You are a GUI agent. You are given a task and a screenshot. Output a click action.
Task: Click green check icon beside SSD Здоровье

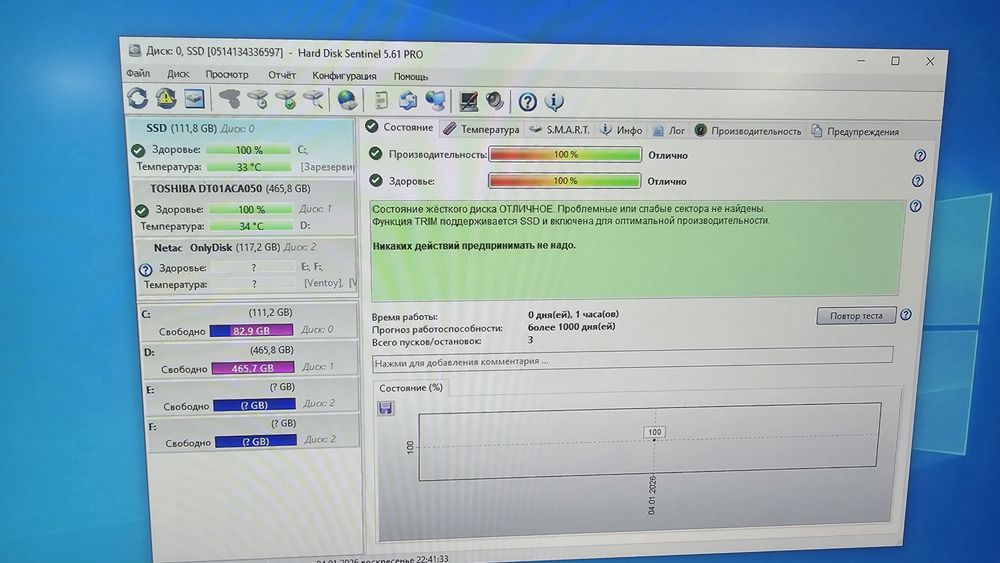(x=138, y=150)
